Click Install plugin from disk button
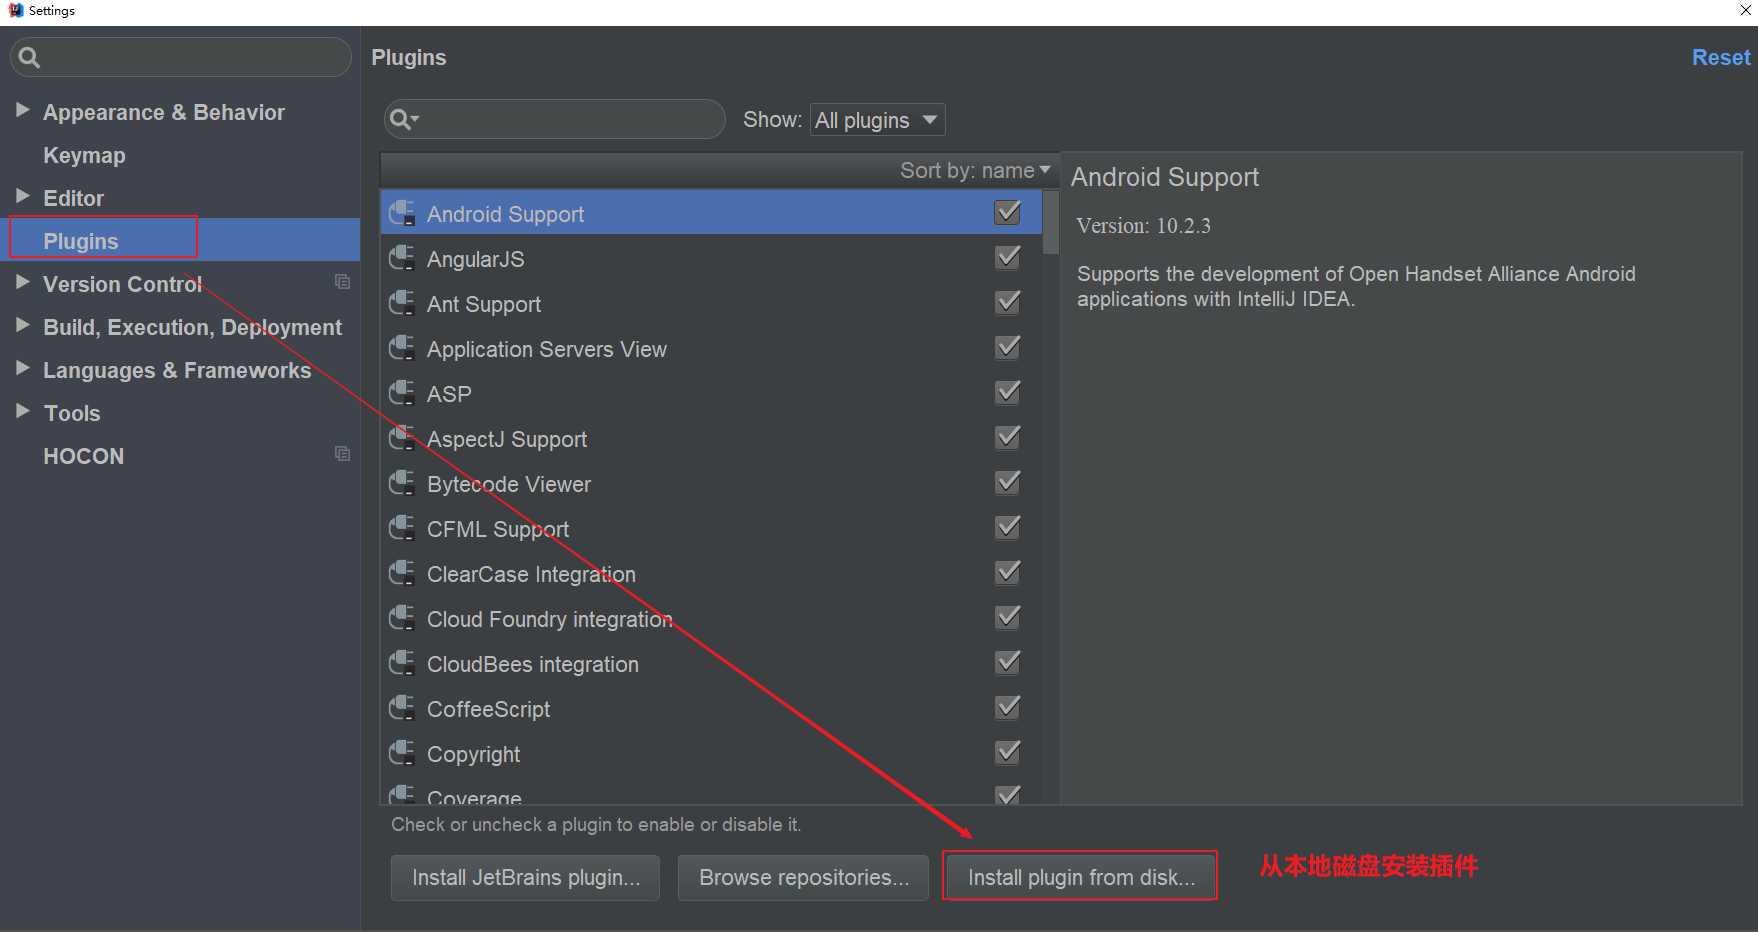1758x932 pixels. (x=1081, y=877)
